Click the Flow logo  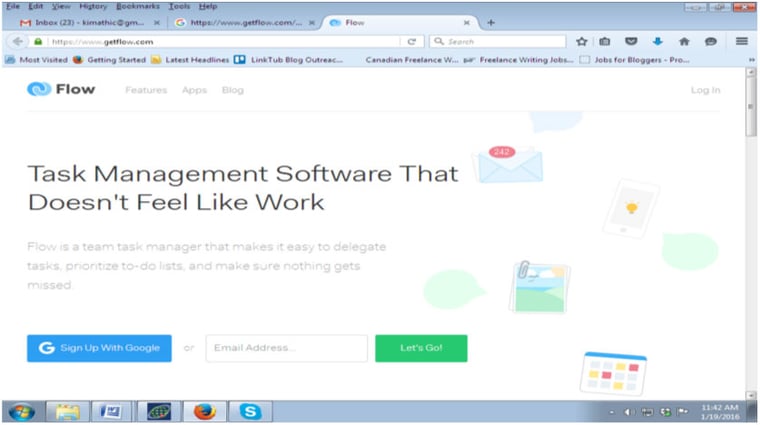tap(61, 89)
